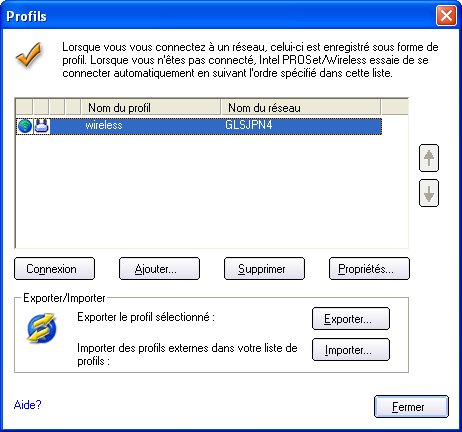This screenshot has width=462, height=432.
Task: Close the Profils dialog with X
Action: 446,16
